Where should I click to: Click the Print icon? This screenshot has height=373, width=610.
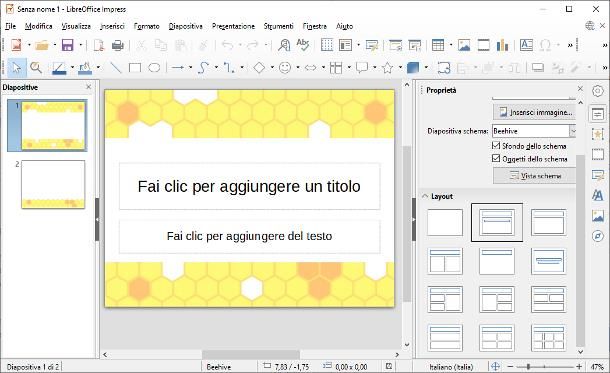117,45
